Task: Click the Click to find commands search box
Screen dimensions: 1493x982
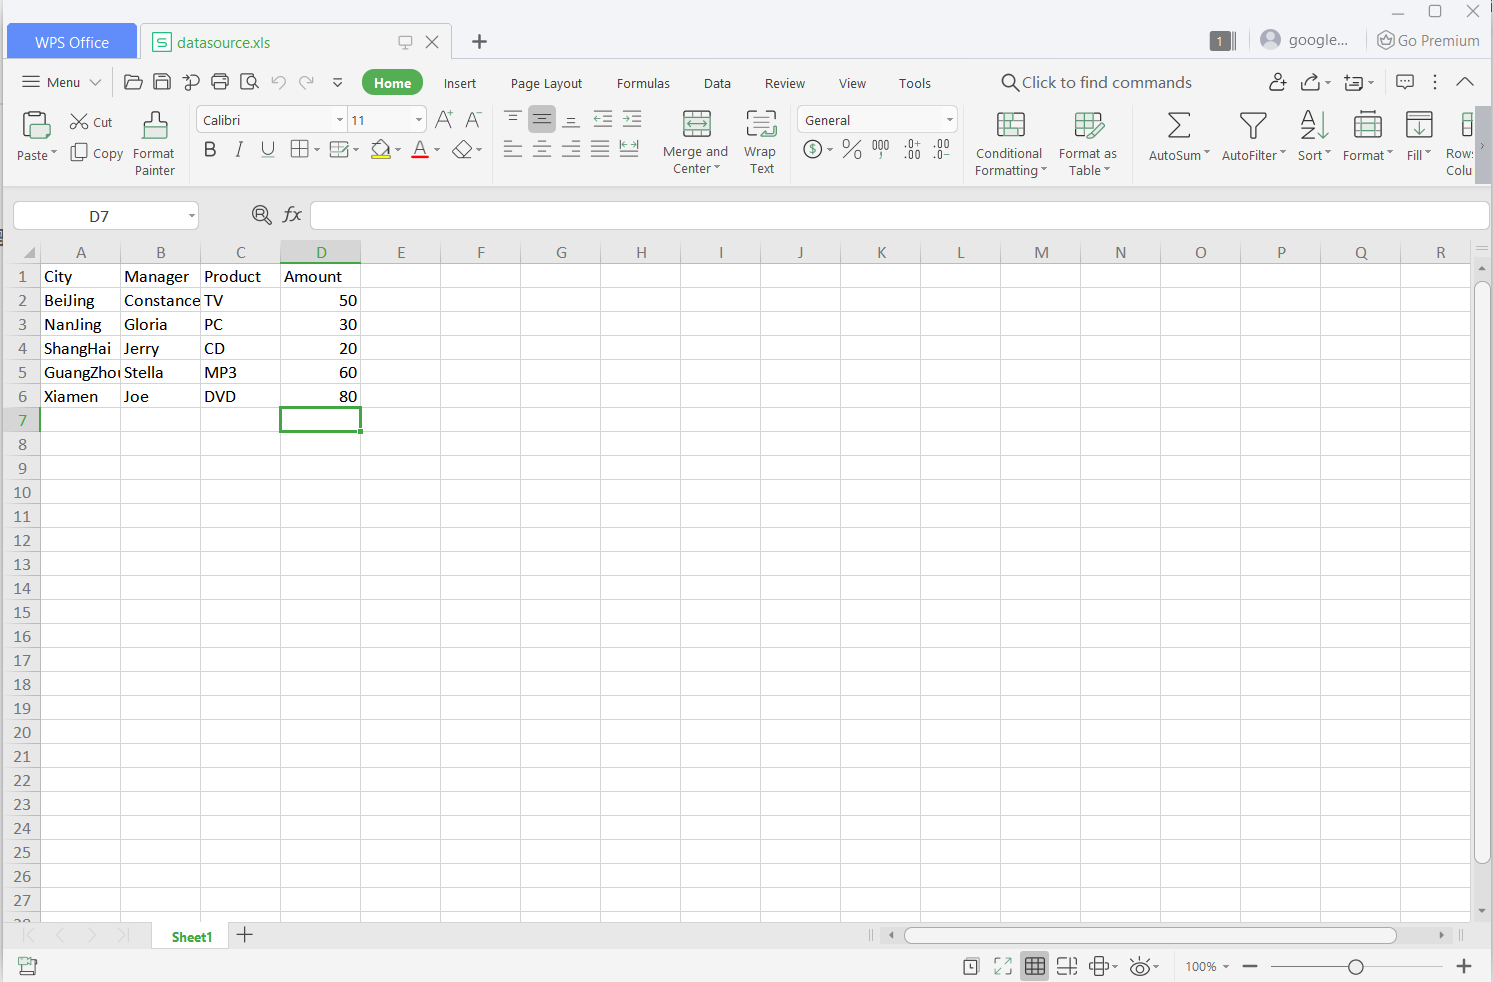Action: [1097, 82]
